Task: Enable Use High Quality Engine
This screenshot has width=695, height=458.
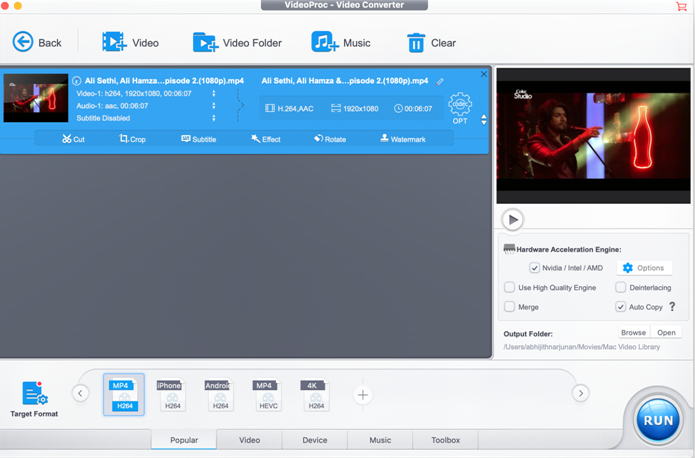Action: [510, 288]
